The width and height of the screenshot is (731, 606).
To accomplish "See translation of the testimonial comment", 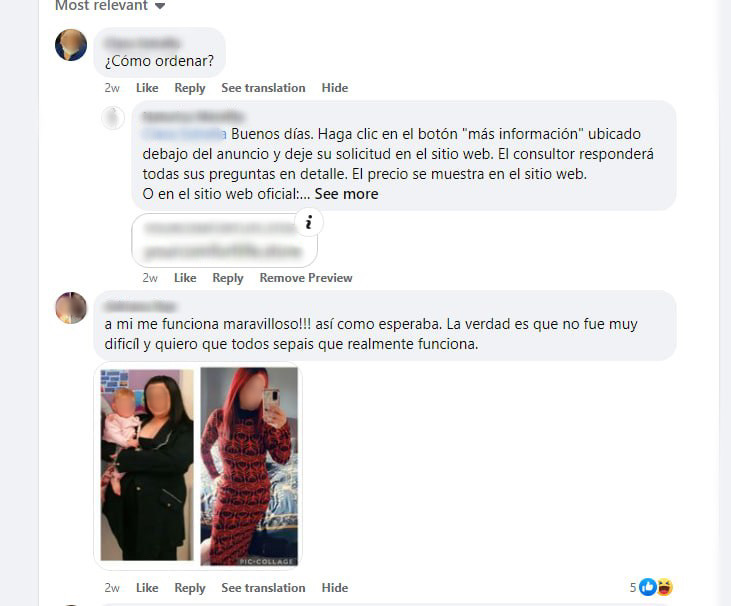I will (x=263, y=588).
